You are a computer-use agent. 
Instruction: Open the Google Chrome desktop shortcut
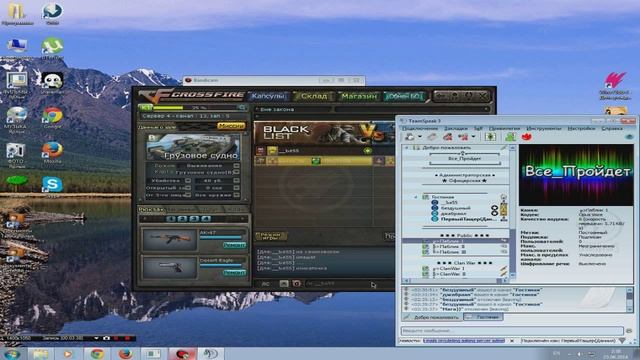coord(52,118)
